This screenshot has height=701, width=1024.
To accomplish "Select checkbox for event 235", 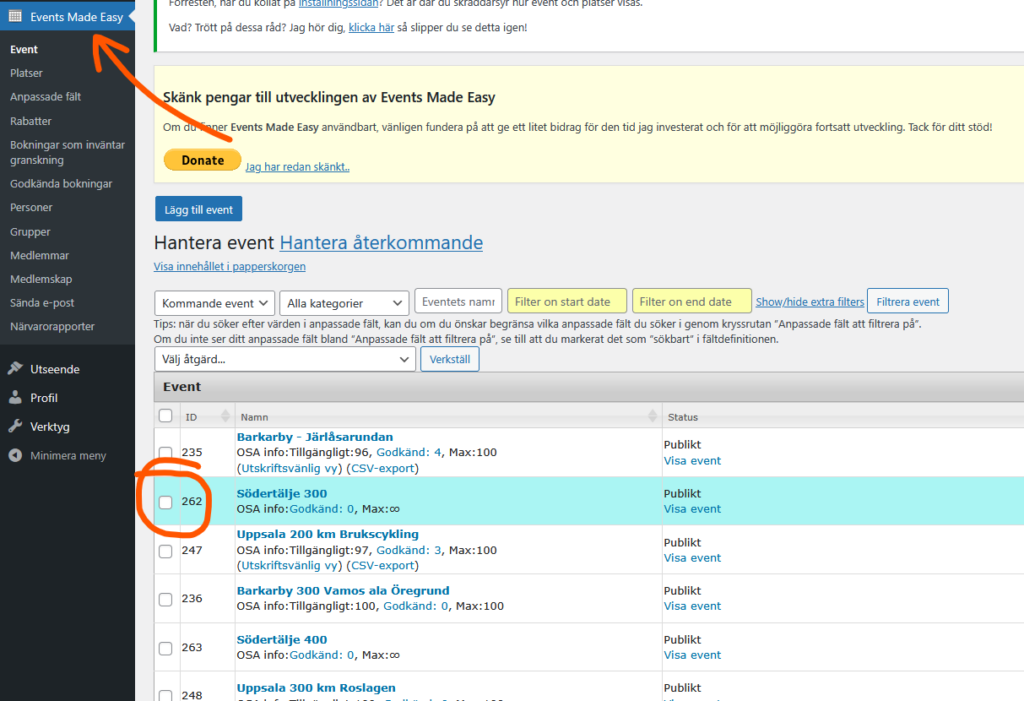I will [x=165, y=452].
